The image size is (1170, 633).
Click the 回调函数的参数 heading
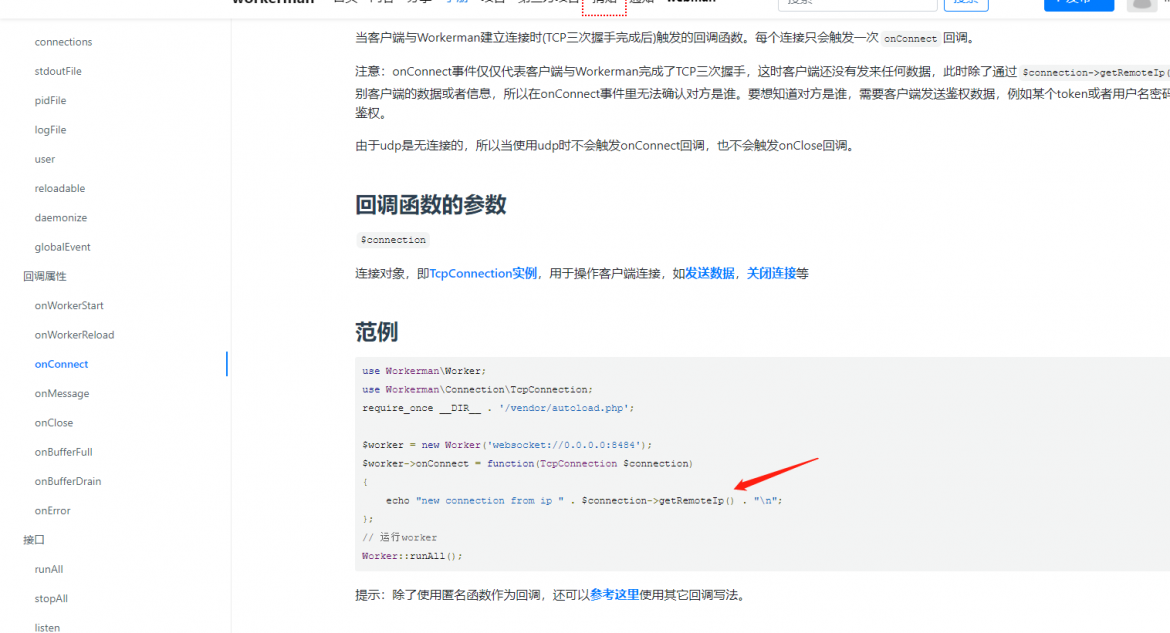(431, 205)
